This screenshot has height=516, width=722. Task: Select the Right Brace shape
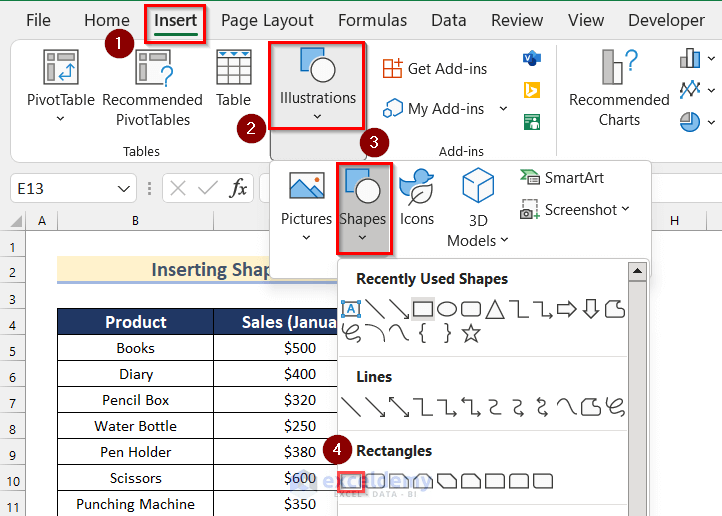pyautogui.click(x=447, y=333)
